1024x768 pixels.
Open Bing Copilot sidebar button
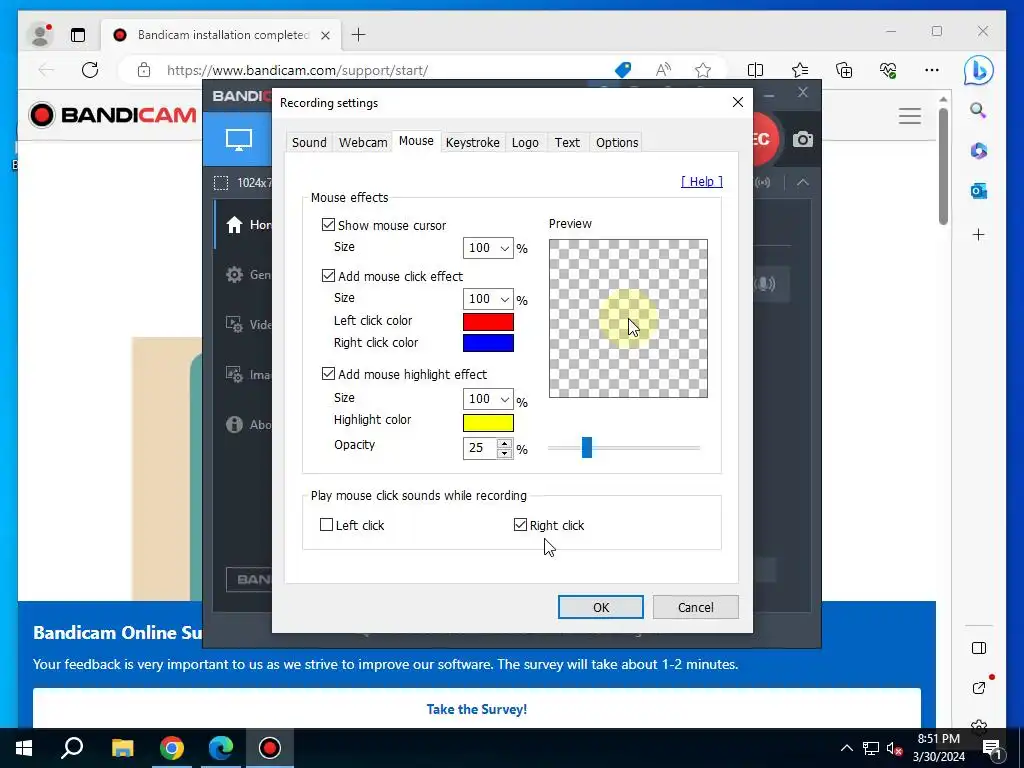tap(978, 70)
